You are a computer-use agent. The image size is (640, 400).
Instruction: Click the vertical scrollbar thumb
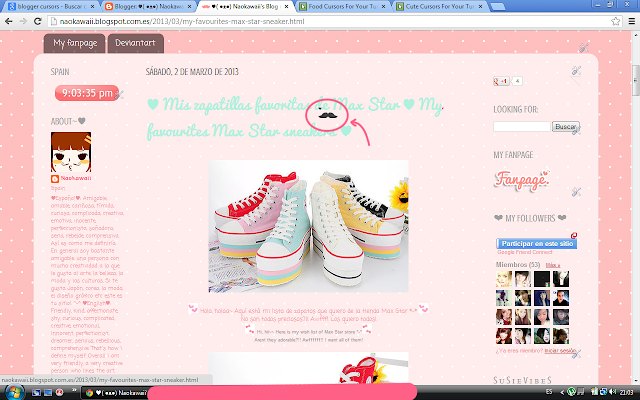point(636,80)
